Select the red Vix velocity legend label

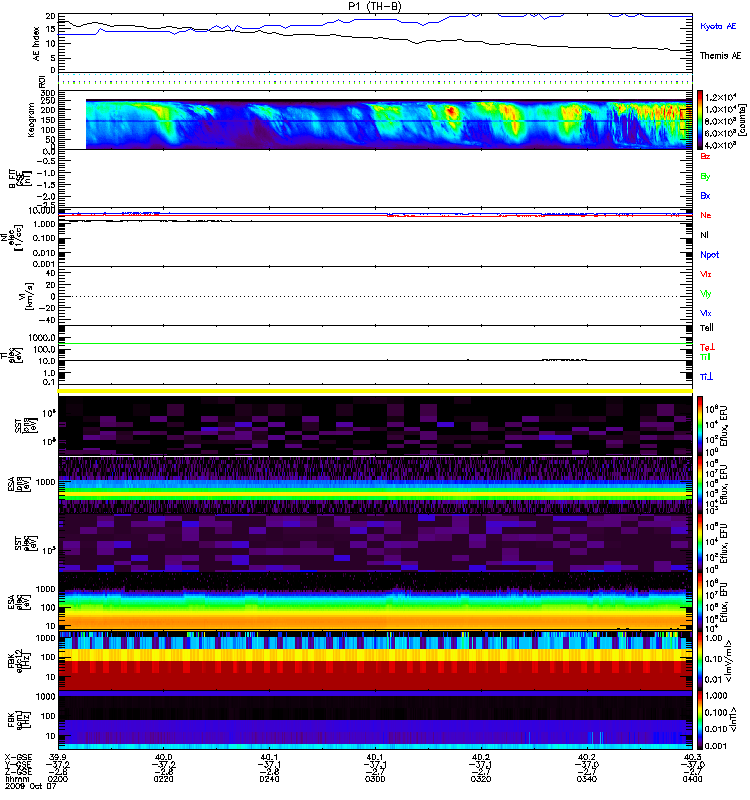706,274
